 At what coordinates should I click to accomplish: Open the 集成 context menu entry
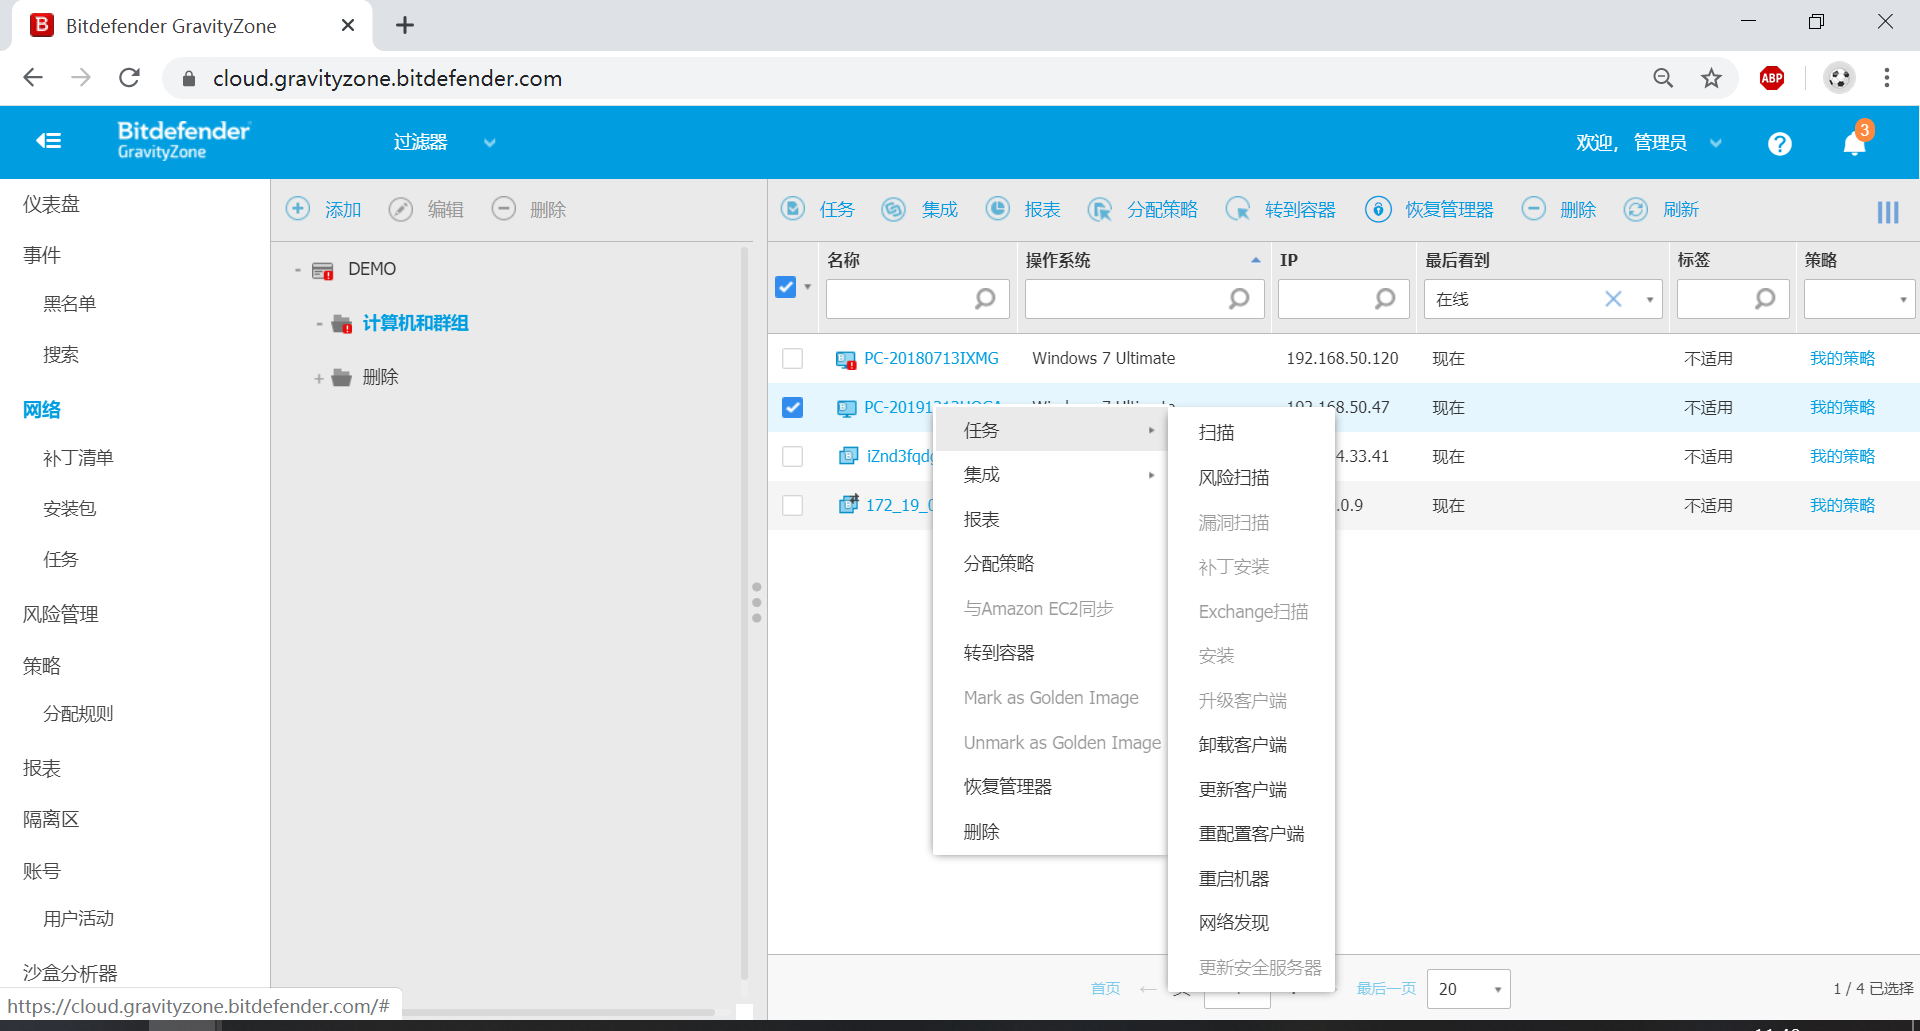tap(1050, 474)
